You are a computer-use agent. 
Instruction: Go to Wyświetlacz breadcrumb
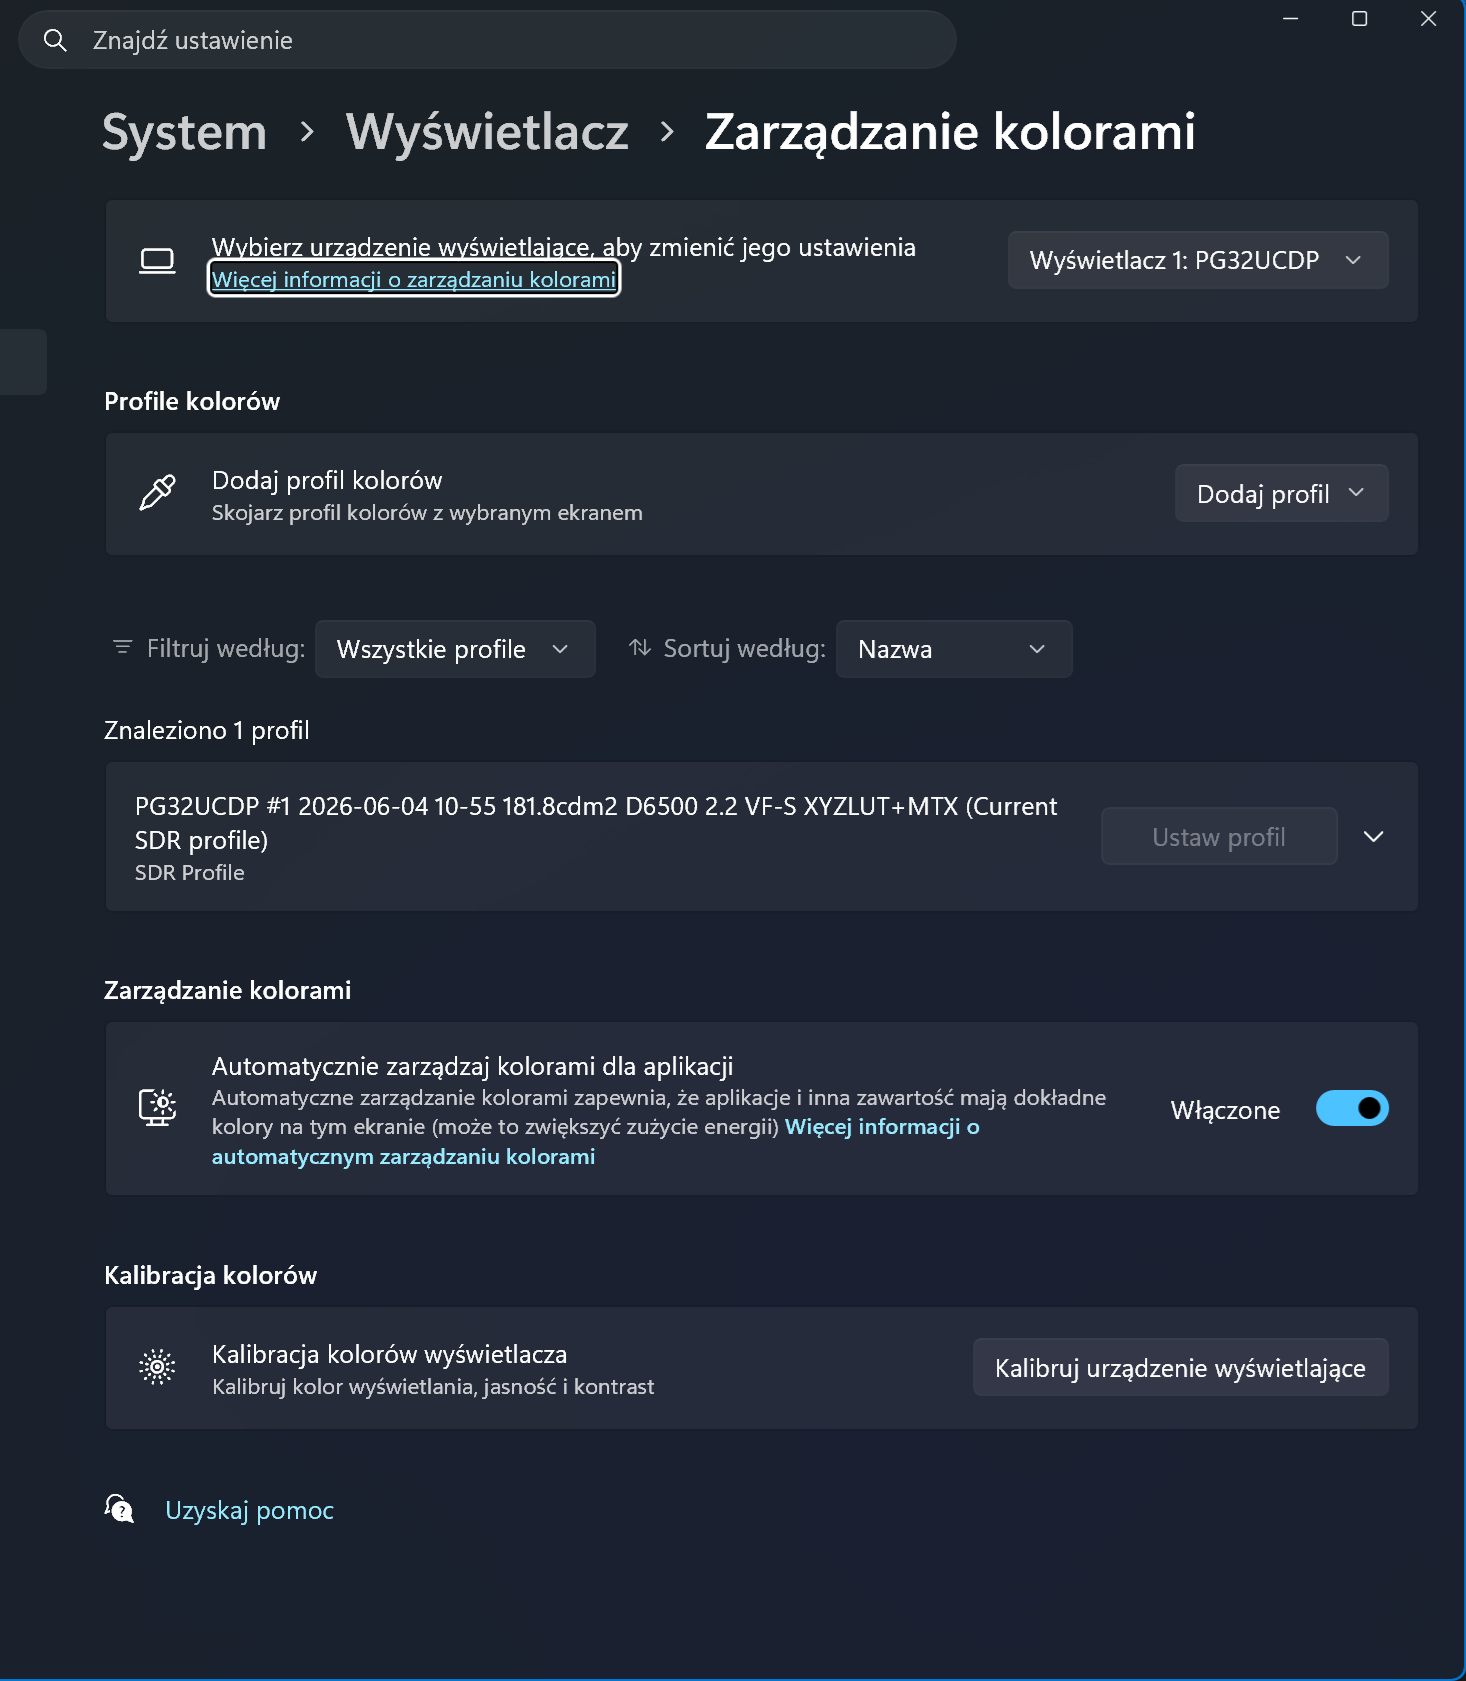click(487, 132)
